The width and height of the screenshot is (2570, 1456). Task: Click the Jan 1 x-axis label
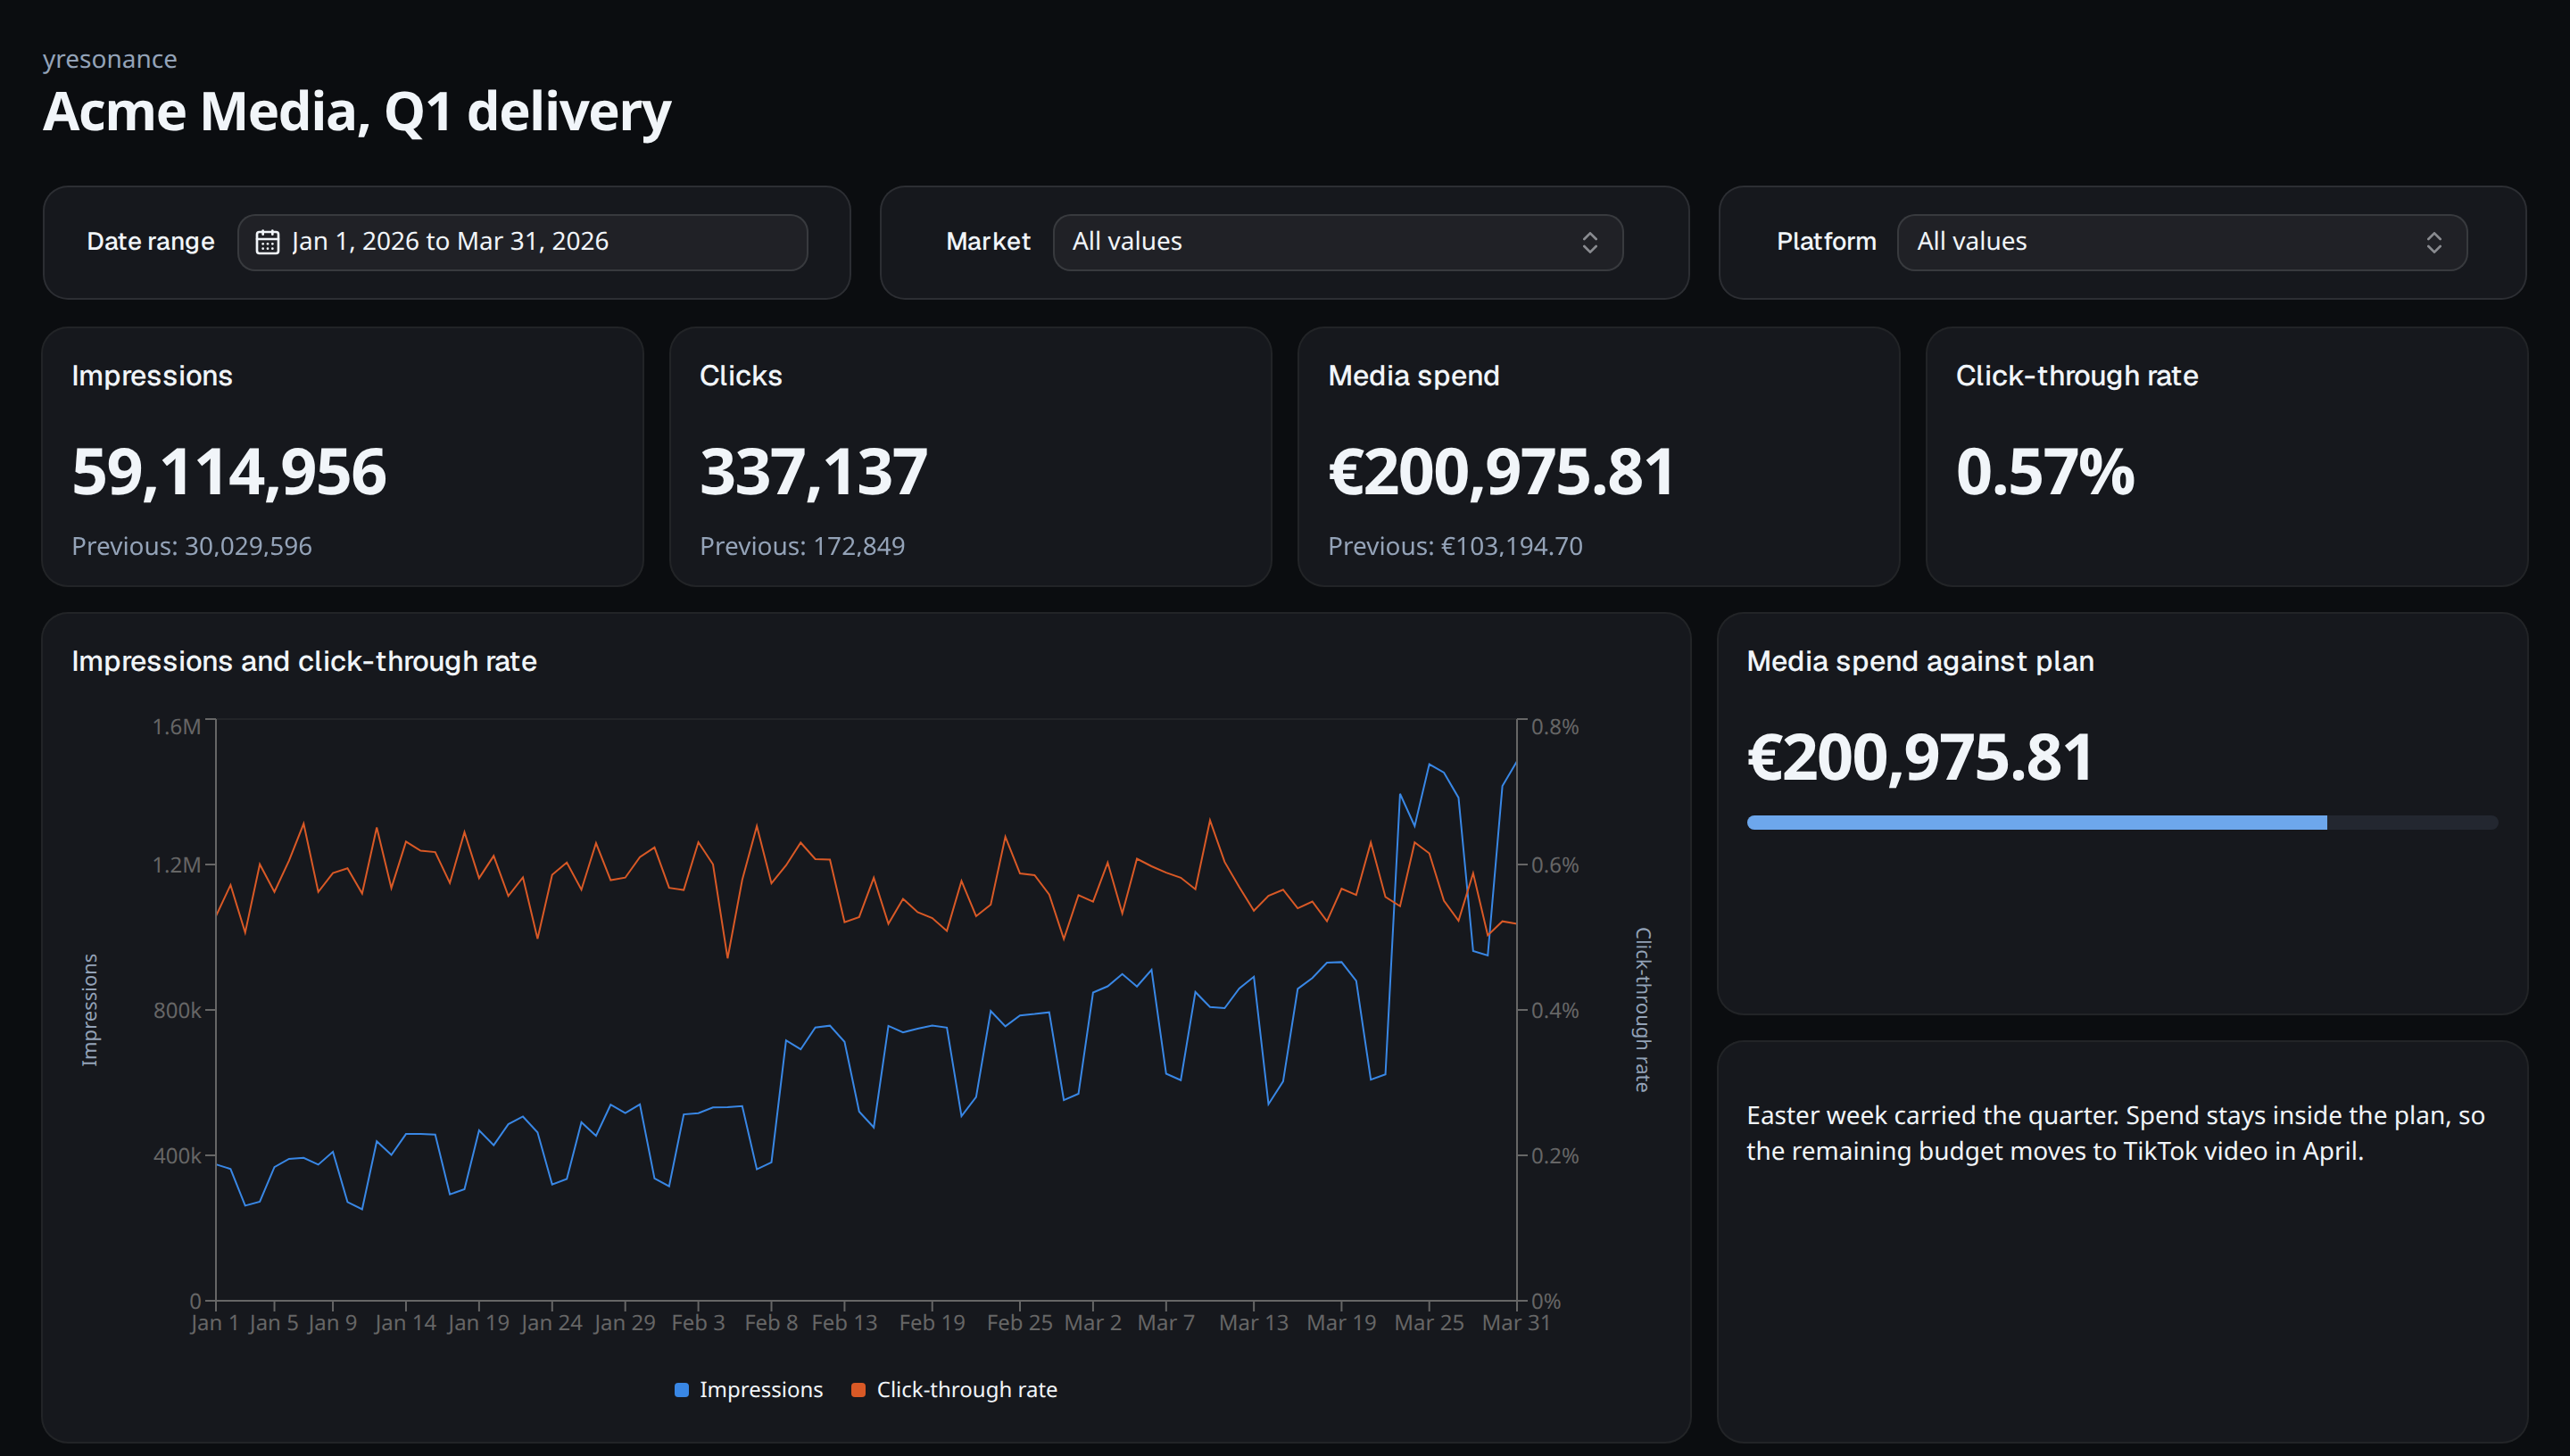(214, 1322)
